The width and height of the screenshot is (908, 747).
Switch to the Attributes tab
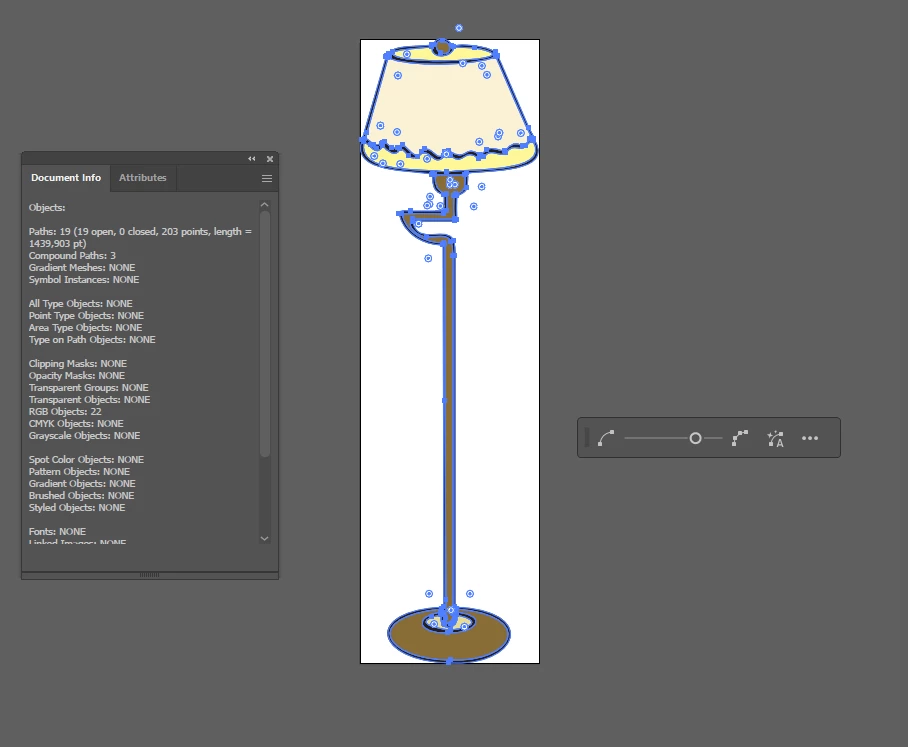pyautogui.click(x=142, y=178)
